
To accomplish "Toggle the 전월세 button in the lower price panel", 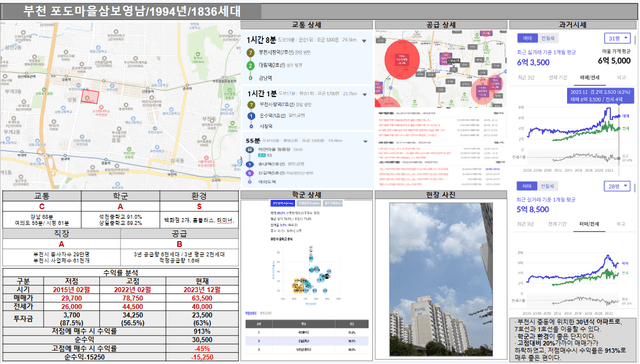I will click(547, 186).
